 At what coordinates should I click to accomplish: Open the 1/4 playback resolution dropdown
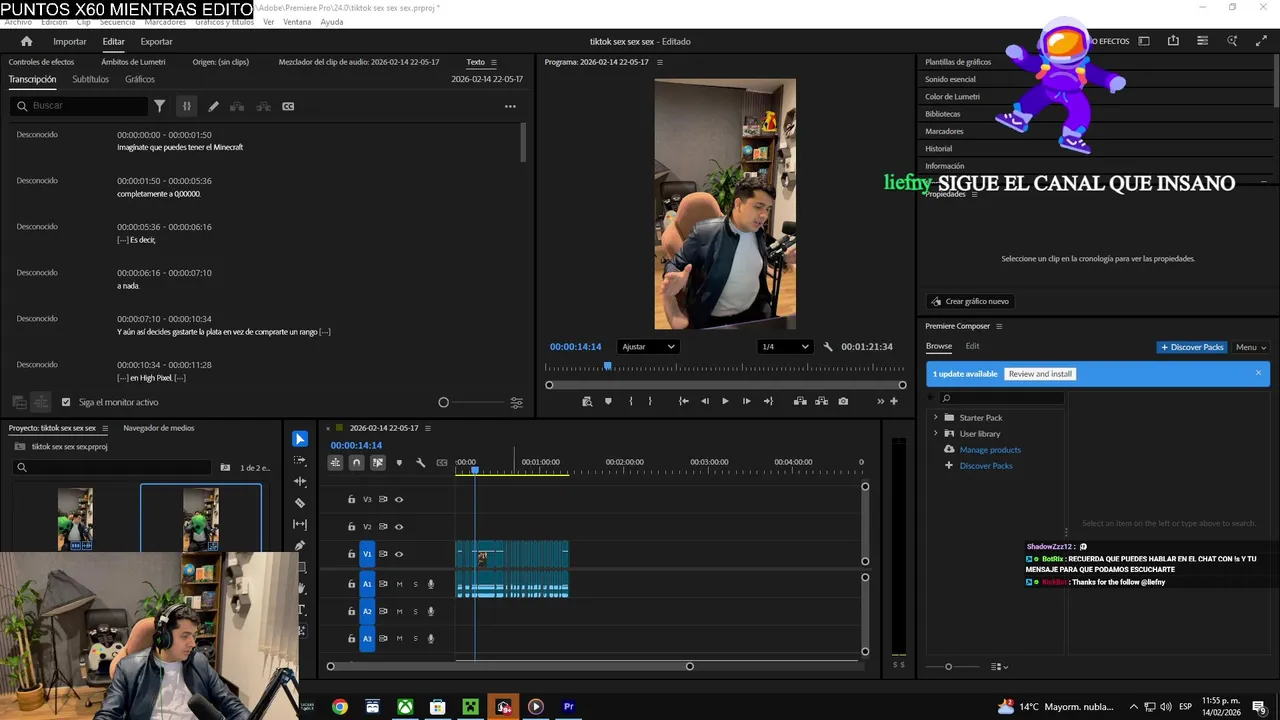click(785, 347)
